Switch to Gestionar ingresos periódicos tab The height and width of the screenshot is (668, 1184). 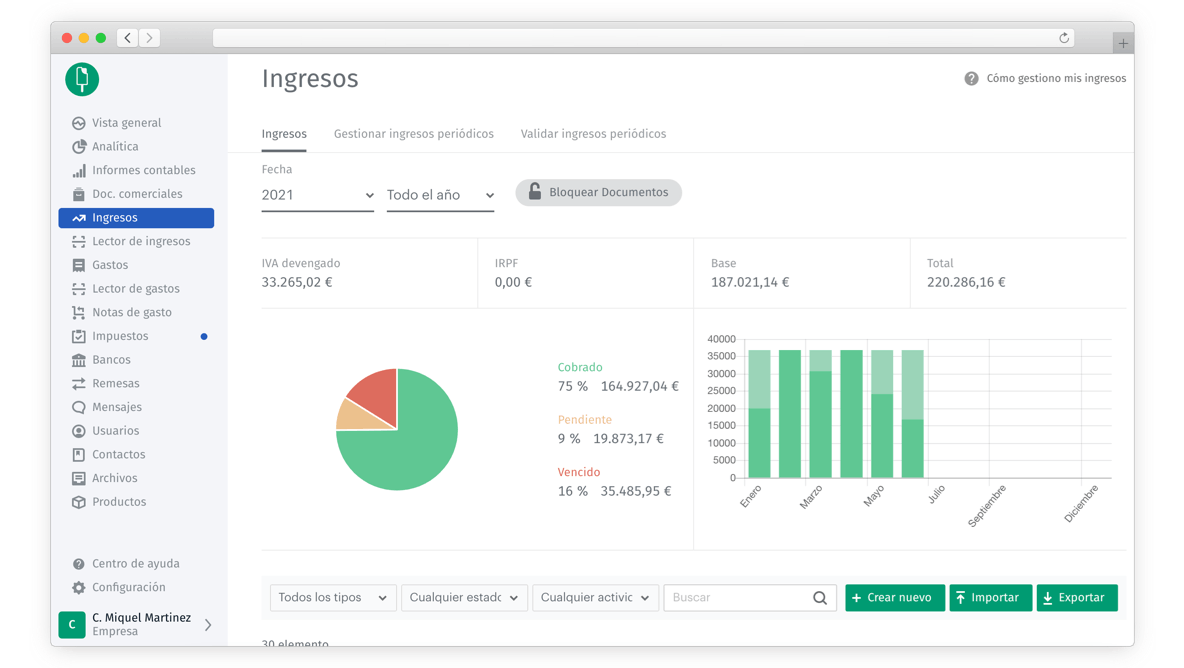pos(413,134)
